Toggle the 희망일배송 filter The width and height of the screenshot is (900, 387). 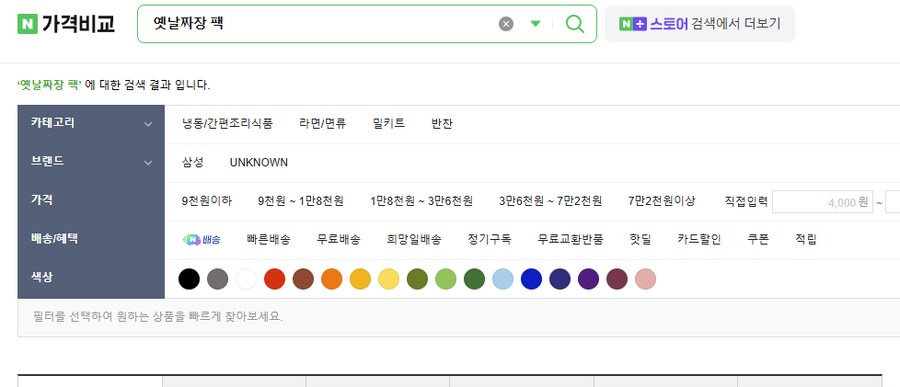point(414,240)
